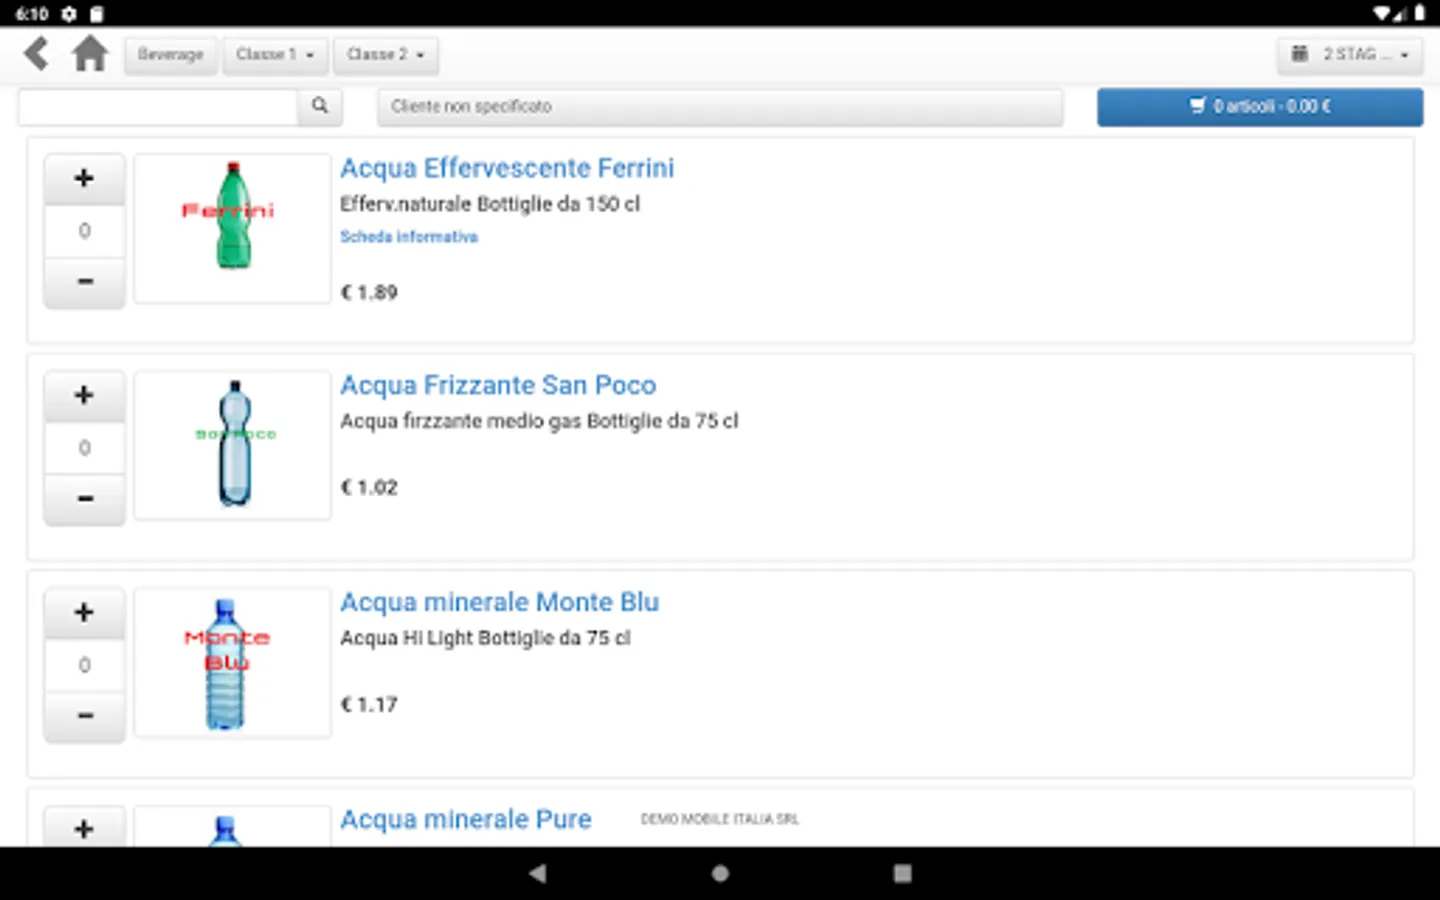Image resolution: width=1440 pixels, height=900 pixels.
Task: Click the Beverage category button
Action: (x=170, y=55)
